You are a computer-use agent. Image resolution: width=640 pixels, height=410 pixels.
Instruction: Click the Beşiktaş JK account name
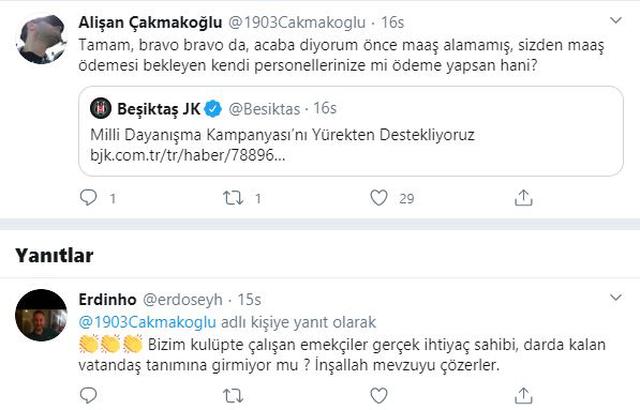pyautogui.click(x=156, y=106)
